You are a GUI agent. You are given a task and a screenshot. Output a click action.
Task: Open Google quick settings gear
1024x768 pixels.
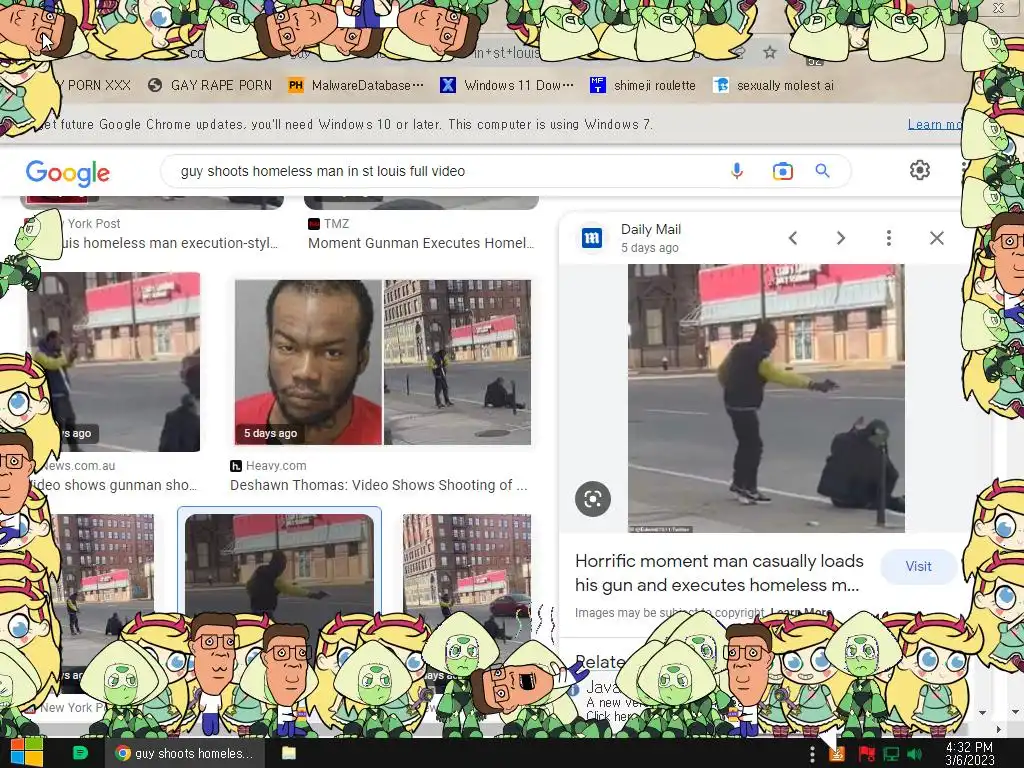tap(920, 170)
